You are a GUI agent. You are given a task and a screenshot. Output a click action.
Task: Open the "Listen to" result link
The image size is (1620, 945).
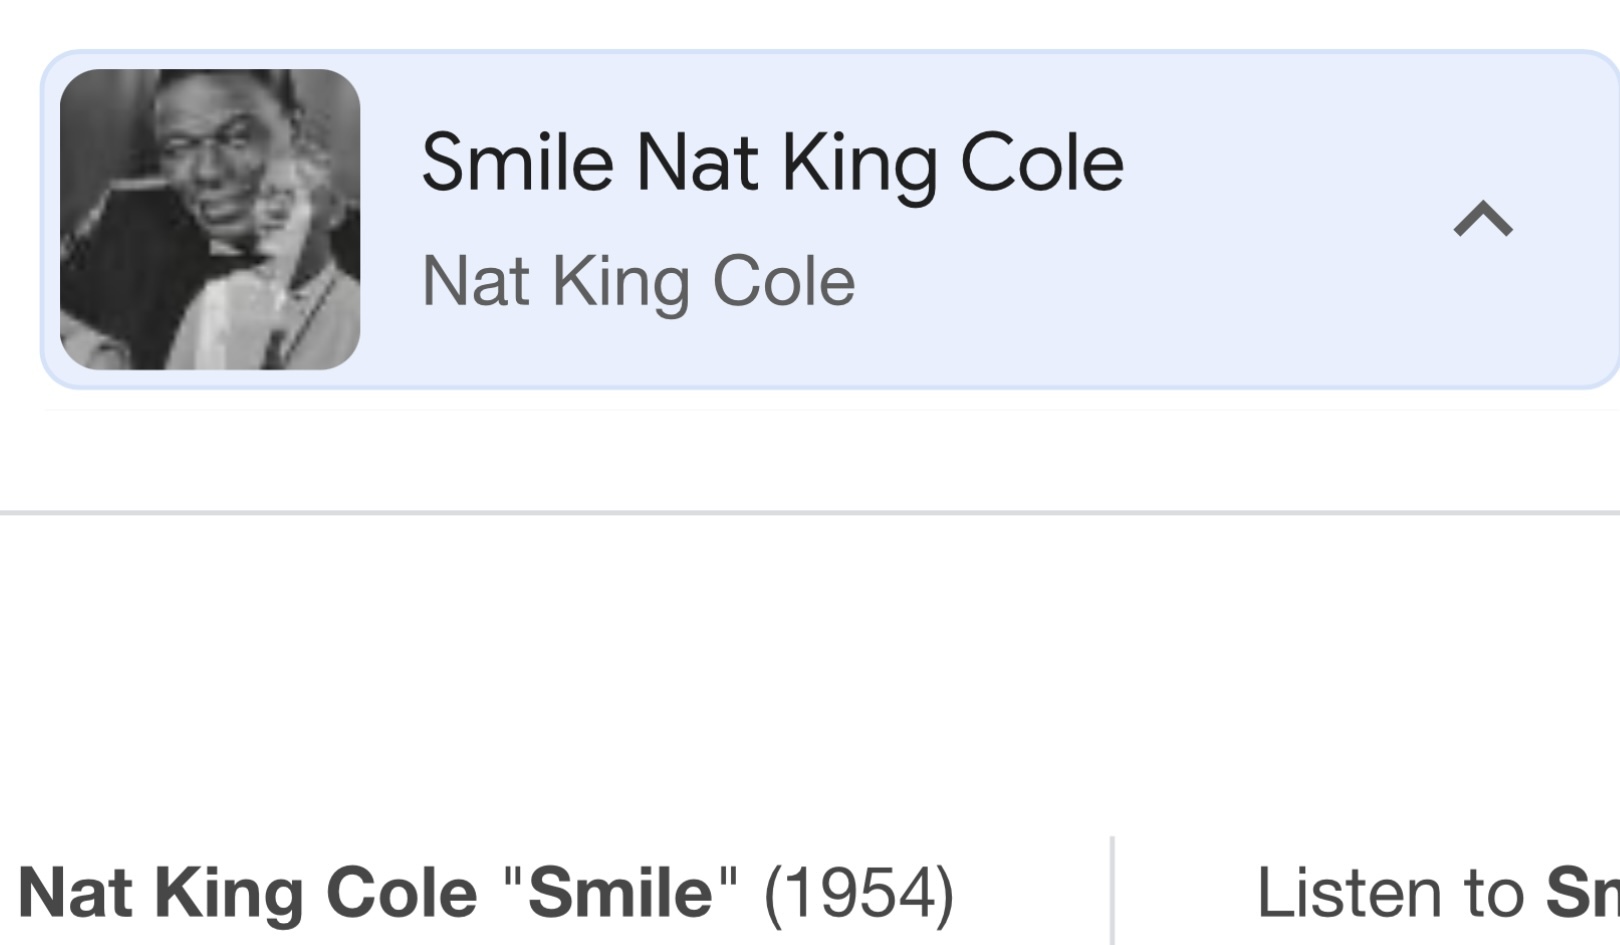tap(1436, 893)
